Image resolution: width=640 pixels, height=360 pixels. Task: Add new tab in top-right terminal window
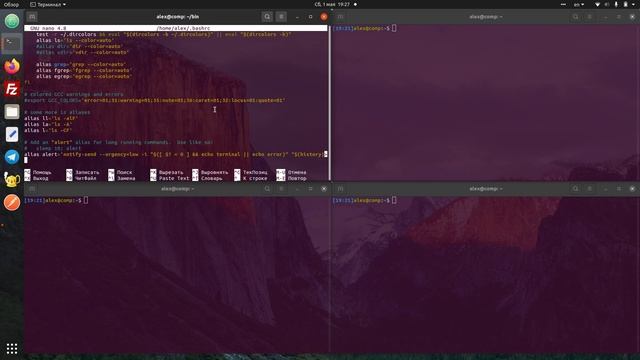click(340, 17)
